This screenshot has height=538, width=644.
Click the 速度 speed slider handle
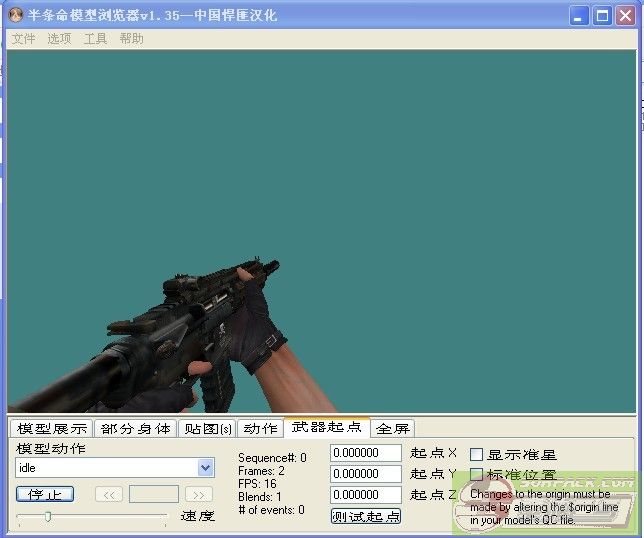pyautogui.click(x=47, y=516)
